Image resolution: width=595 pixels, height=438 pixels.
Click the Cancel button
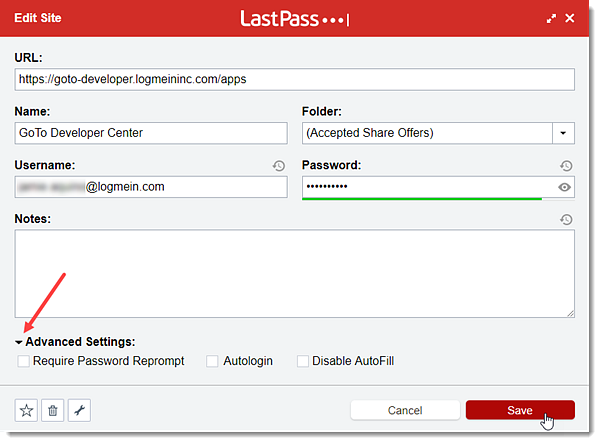(405, 410)
